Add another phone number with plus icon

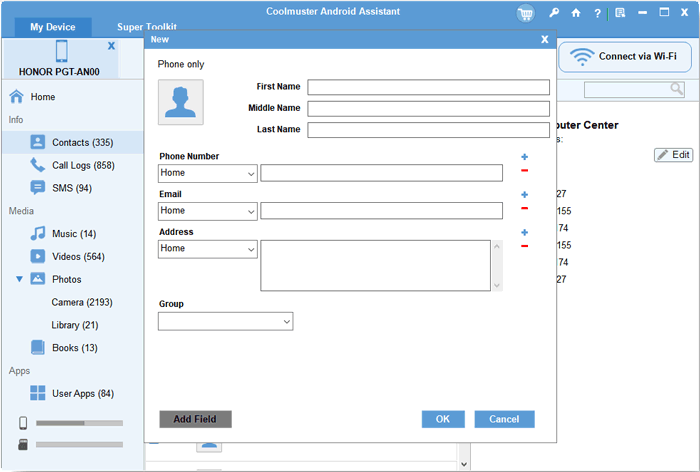coord(525,157)
